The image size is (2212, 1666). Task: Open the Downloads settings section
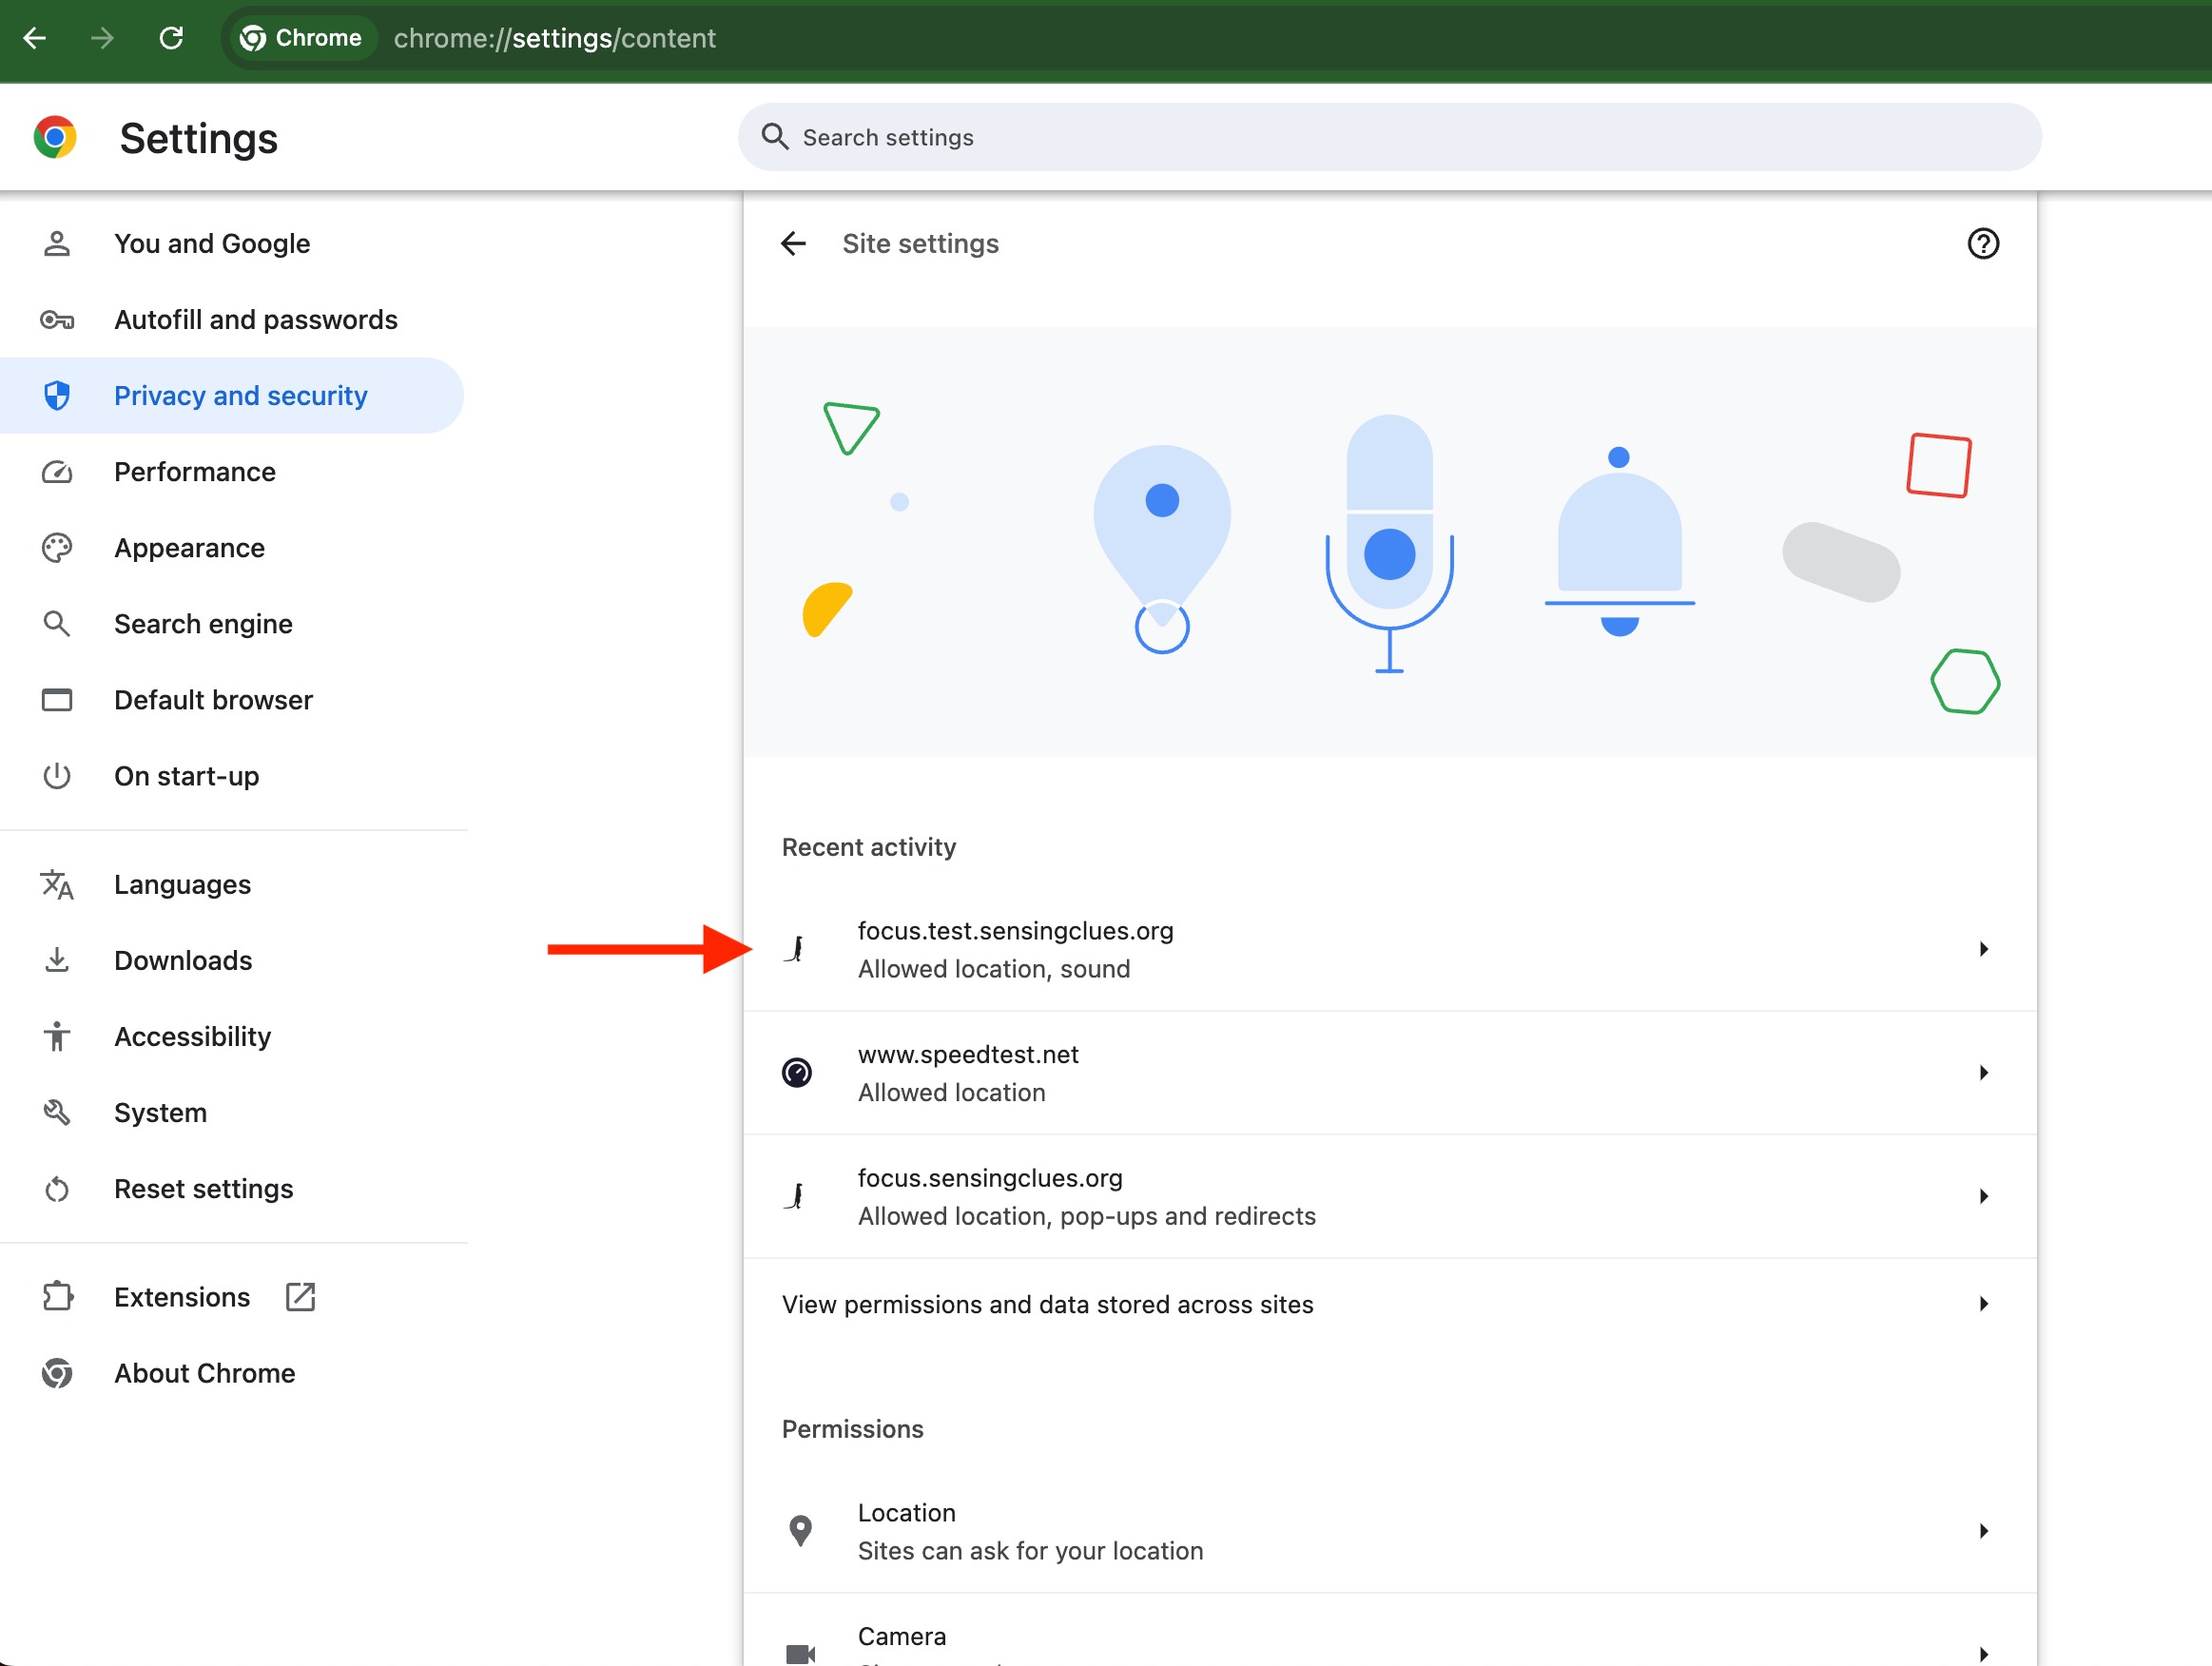[183, 960]
